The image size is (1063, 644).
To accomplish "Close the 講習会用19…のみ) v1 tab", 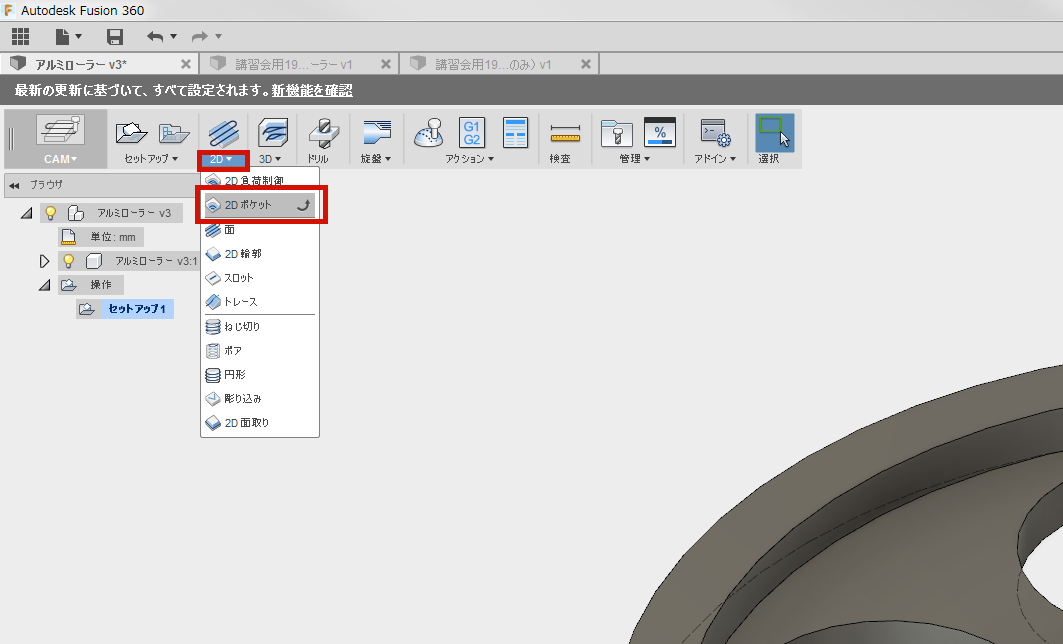I will pos(586,64).
